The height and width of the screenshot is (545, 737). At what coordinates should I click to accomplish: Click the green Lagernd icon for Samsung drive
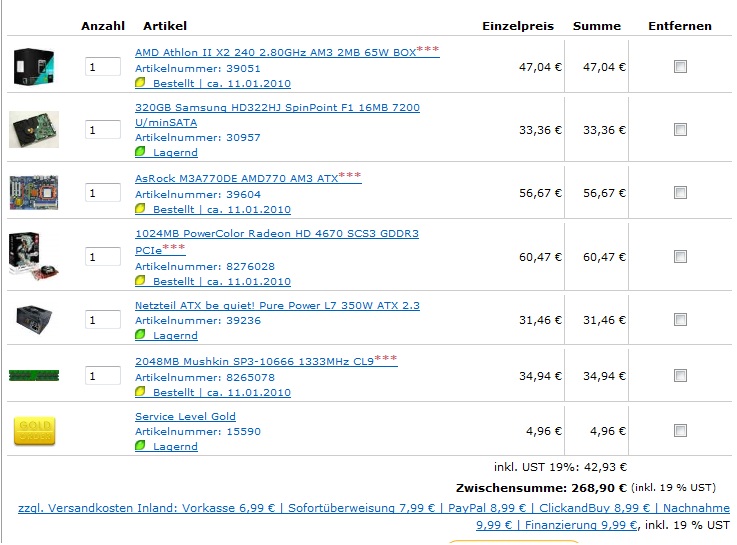[x=140, y=151]
